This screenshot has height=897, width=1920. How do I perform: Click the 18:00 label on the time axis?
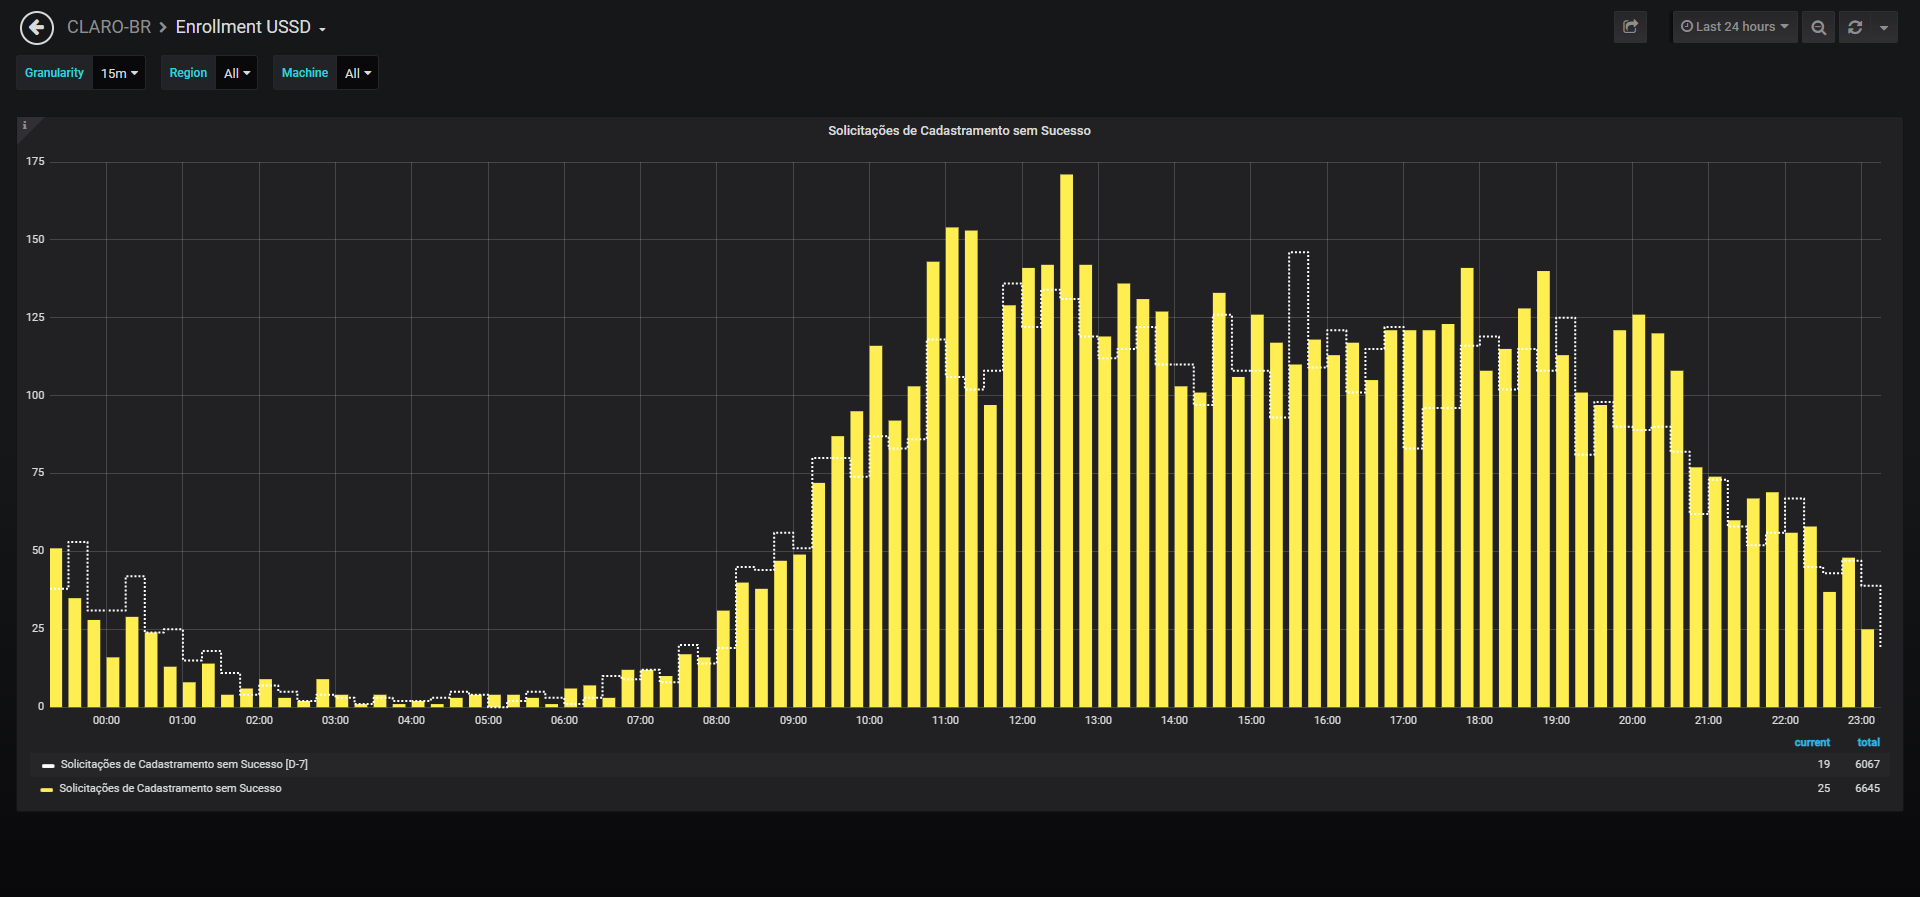pos(1479,720)
